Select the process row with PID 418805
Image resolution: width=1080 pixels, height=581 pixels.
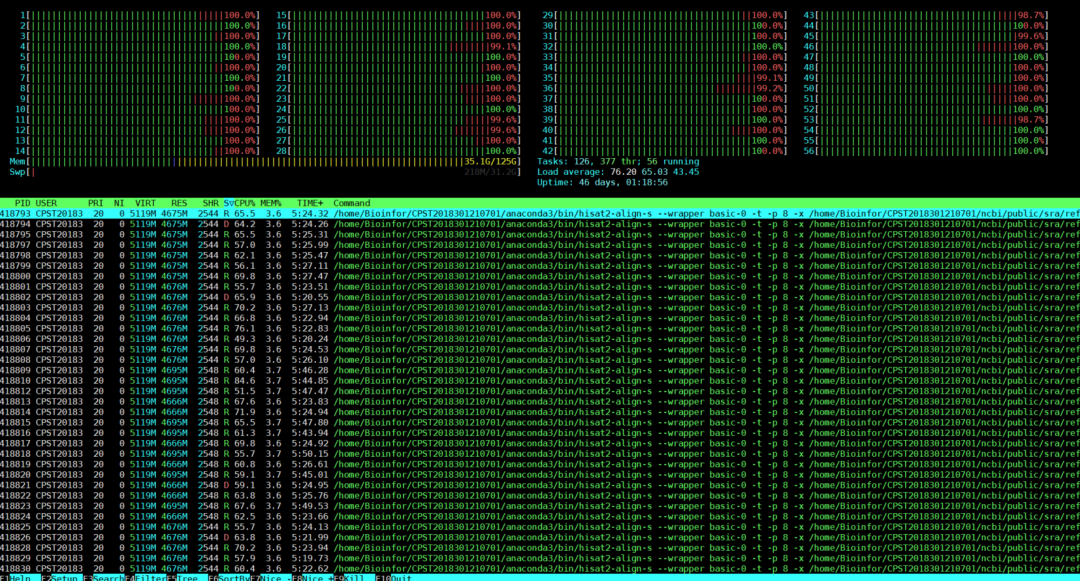(x=540, y=328)
